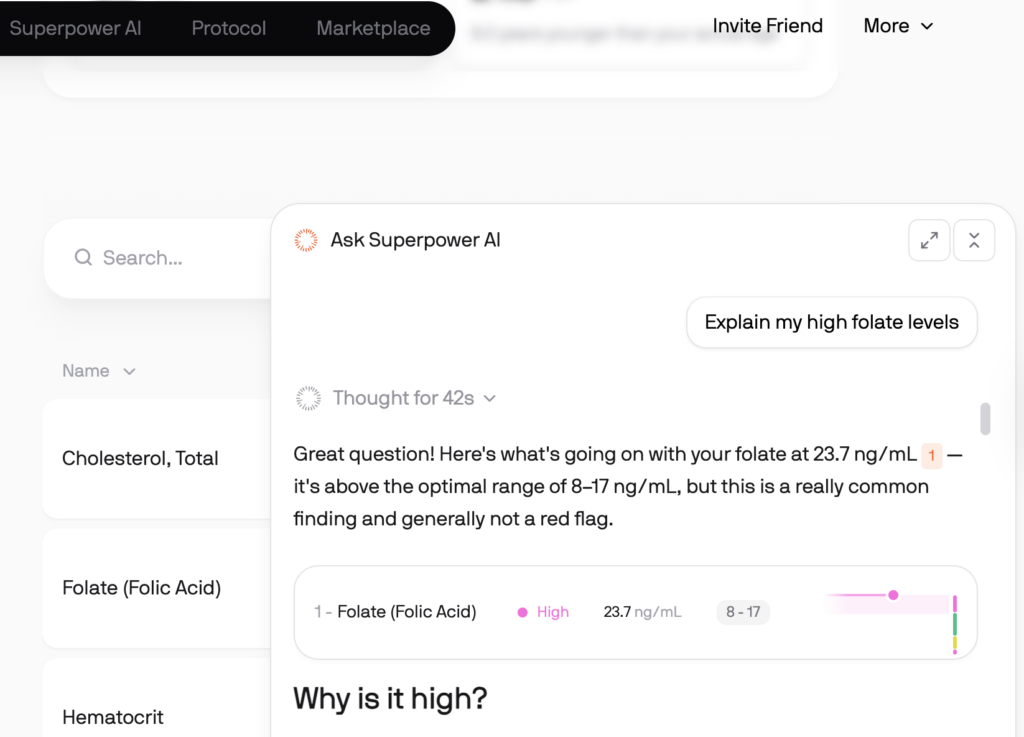Click the magnifier icon in search box
1024x737 pixels.
(83, 257)
